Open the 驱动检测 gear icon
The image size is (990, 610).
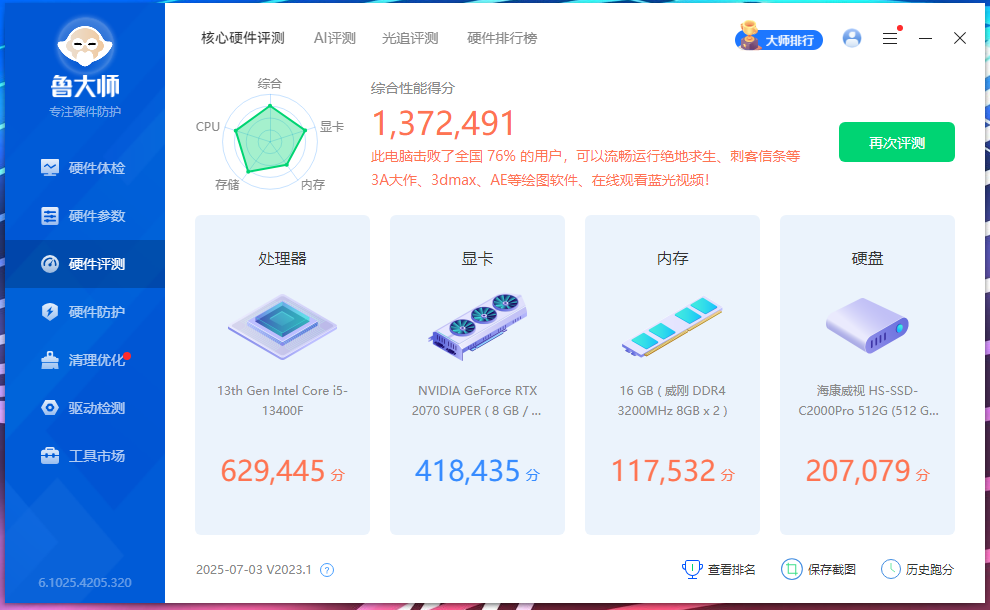50,407
